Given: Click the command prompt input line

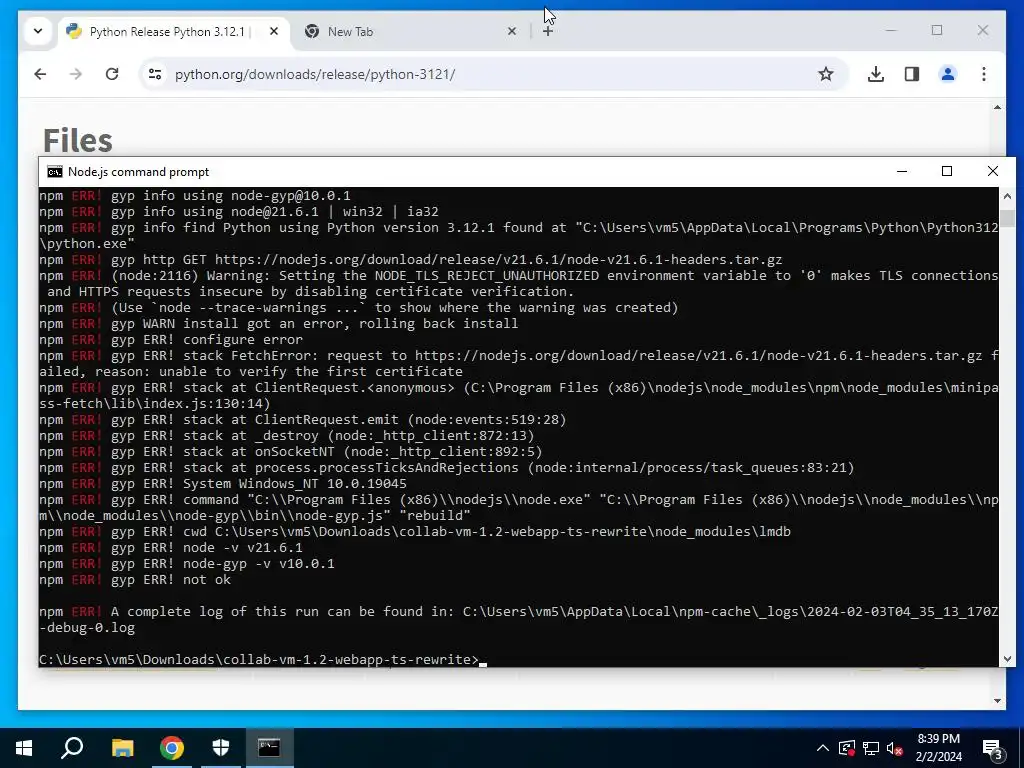Looking at the screenshot, I should 261,660.
